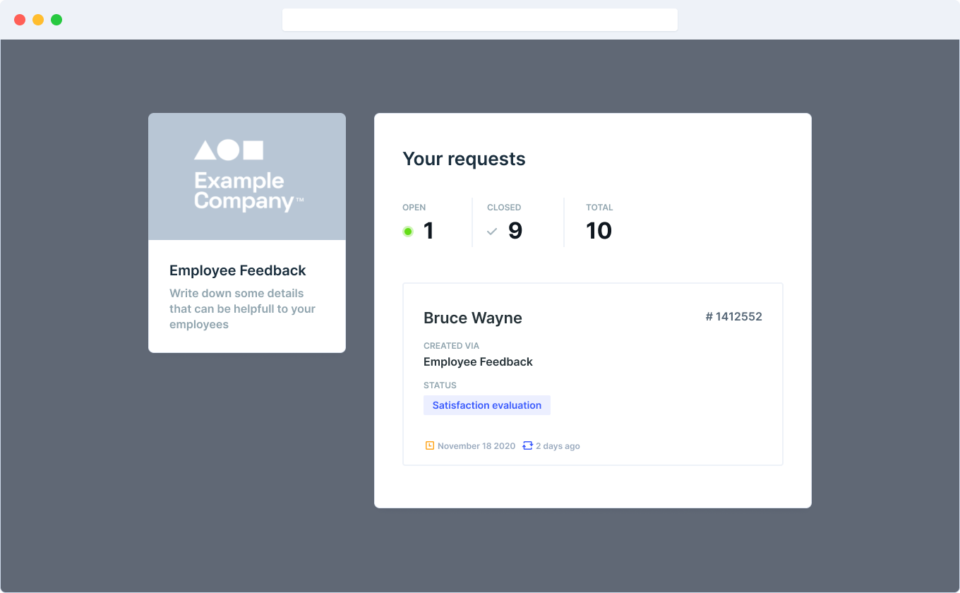Select the orange calendar icon on the request
960x593 pixels.
[x=428, y=446]
